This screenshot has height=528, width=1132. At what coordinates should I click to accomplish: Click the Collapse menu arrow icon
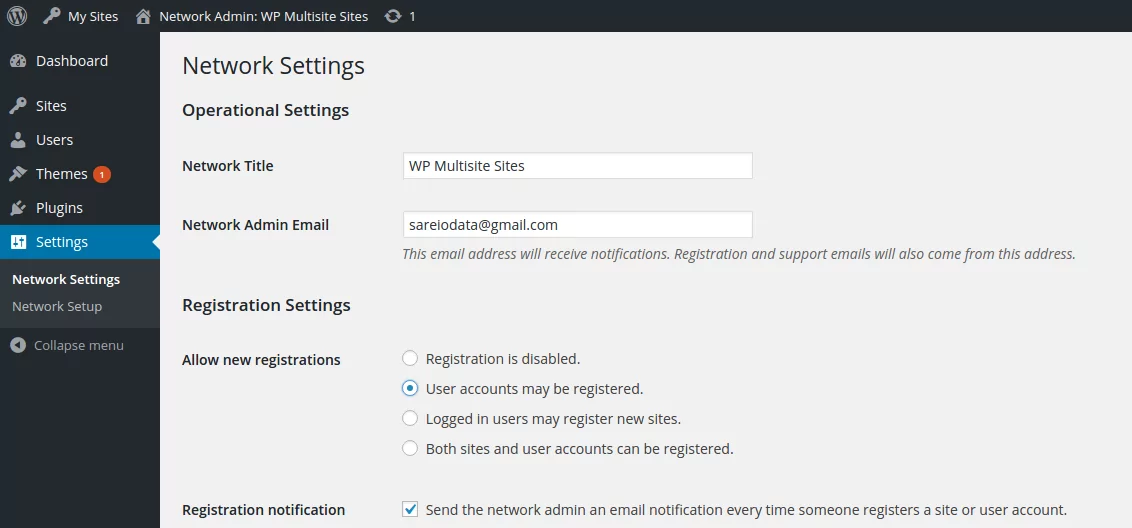pyautogui.click(x=18, y=346)
